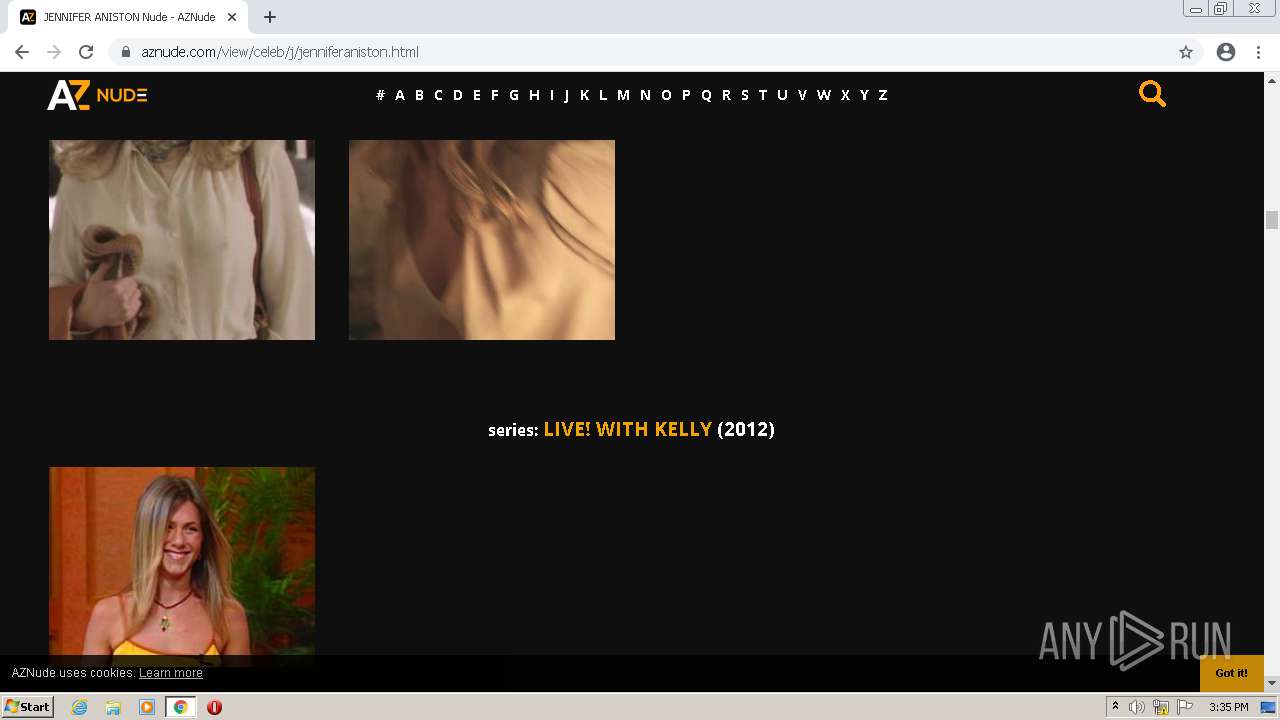Open red Opera taskbar icon
This screenshot has height=720, width=1280.
pos(214,707)
